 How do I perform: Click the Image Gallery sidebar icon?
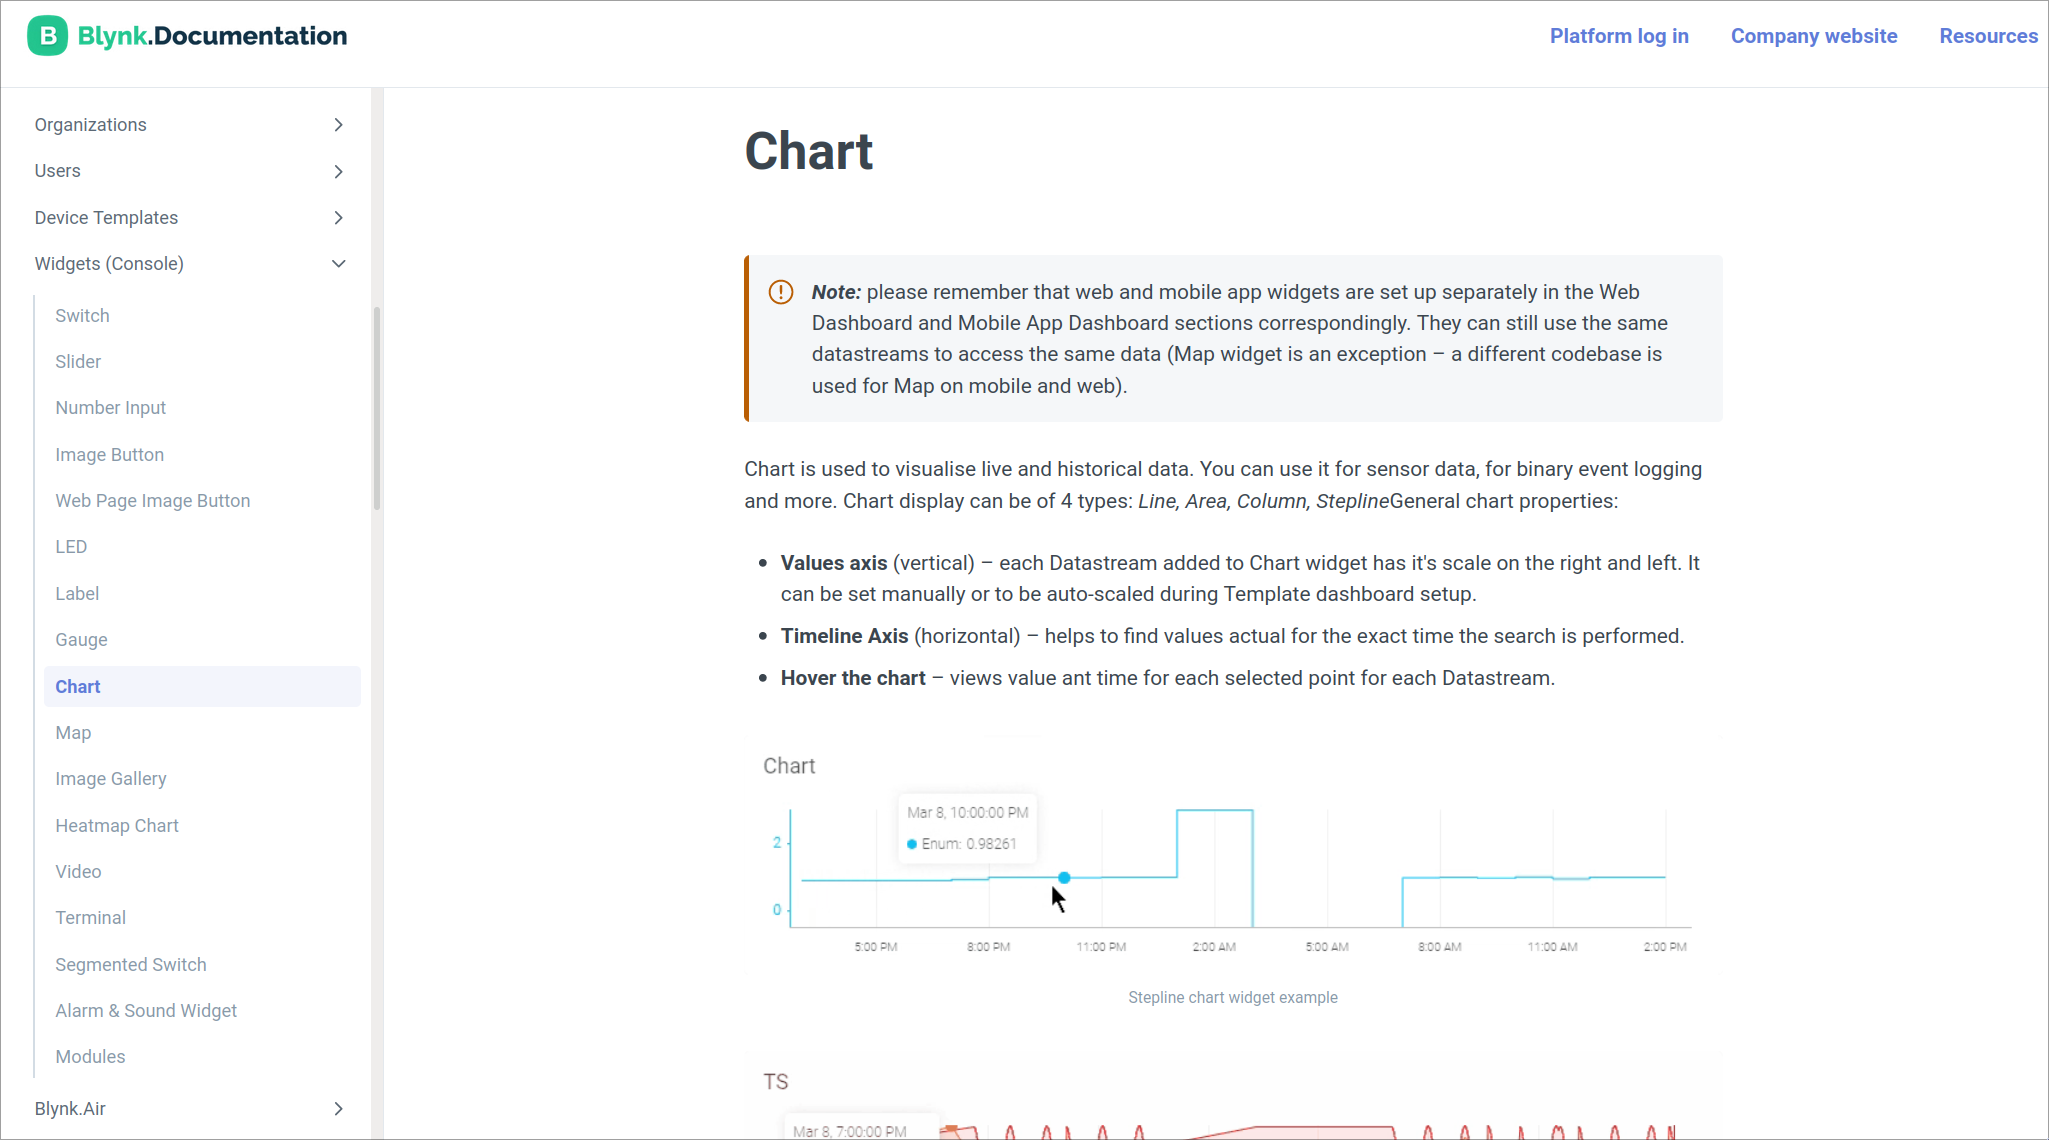click(109, 778)
